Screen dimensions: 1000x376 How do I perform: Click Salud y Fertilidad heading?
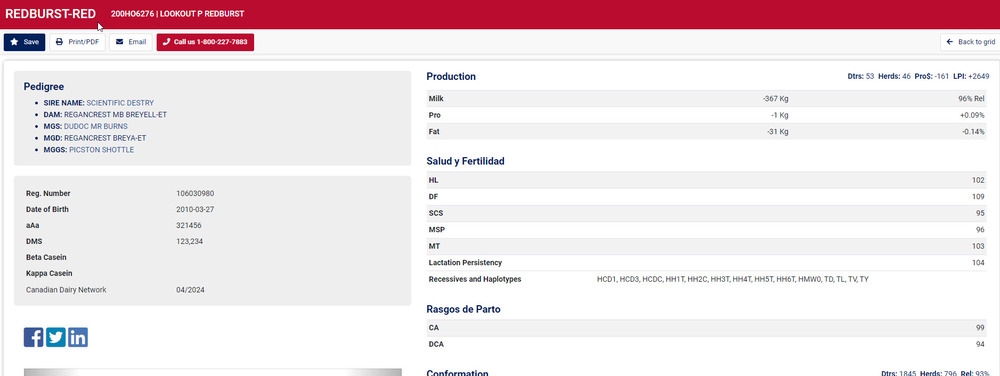point(466,162)
